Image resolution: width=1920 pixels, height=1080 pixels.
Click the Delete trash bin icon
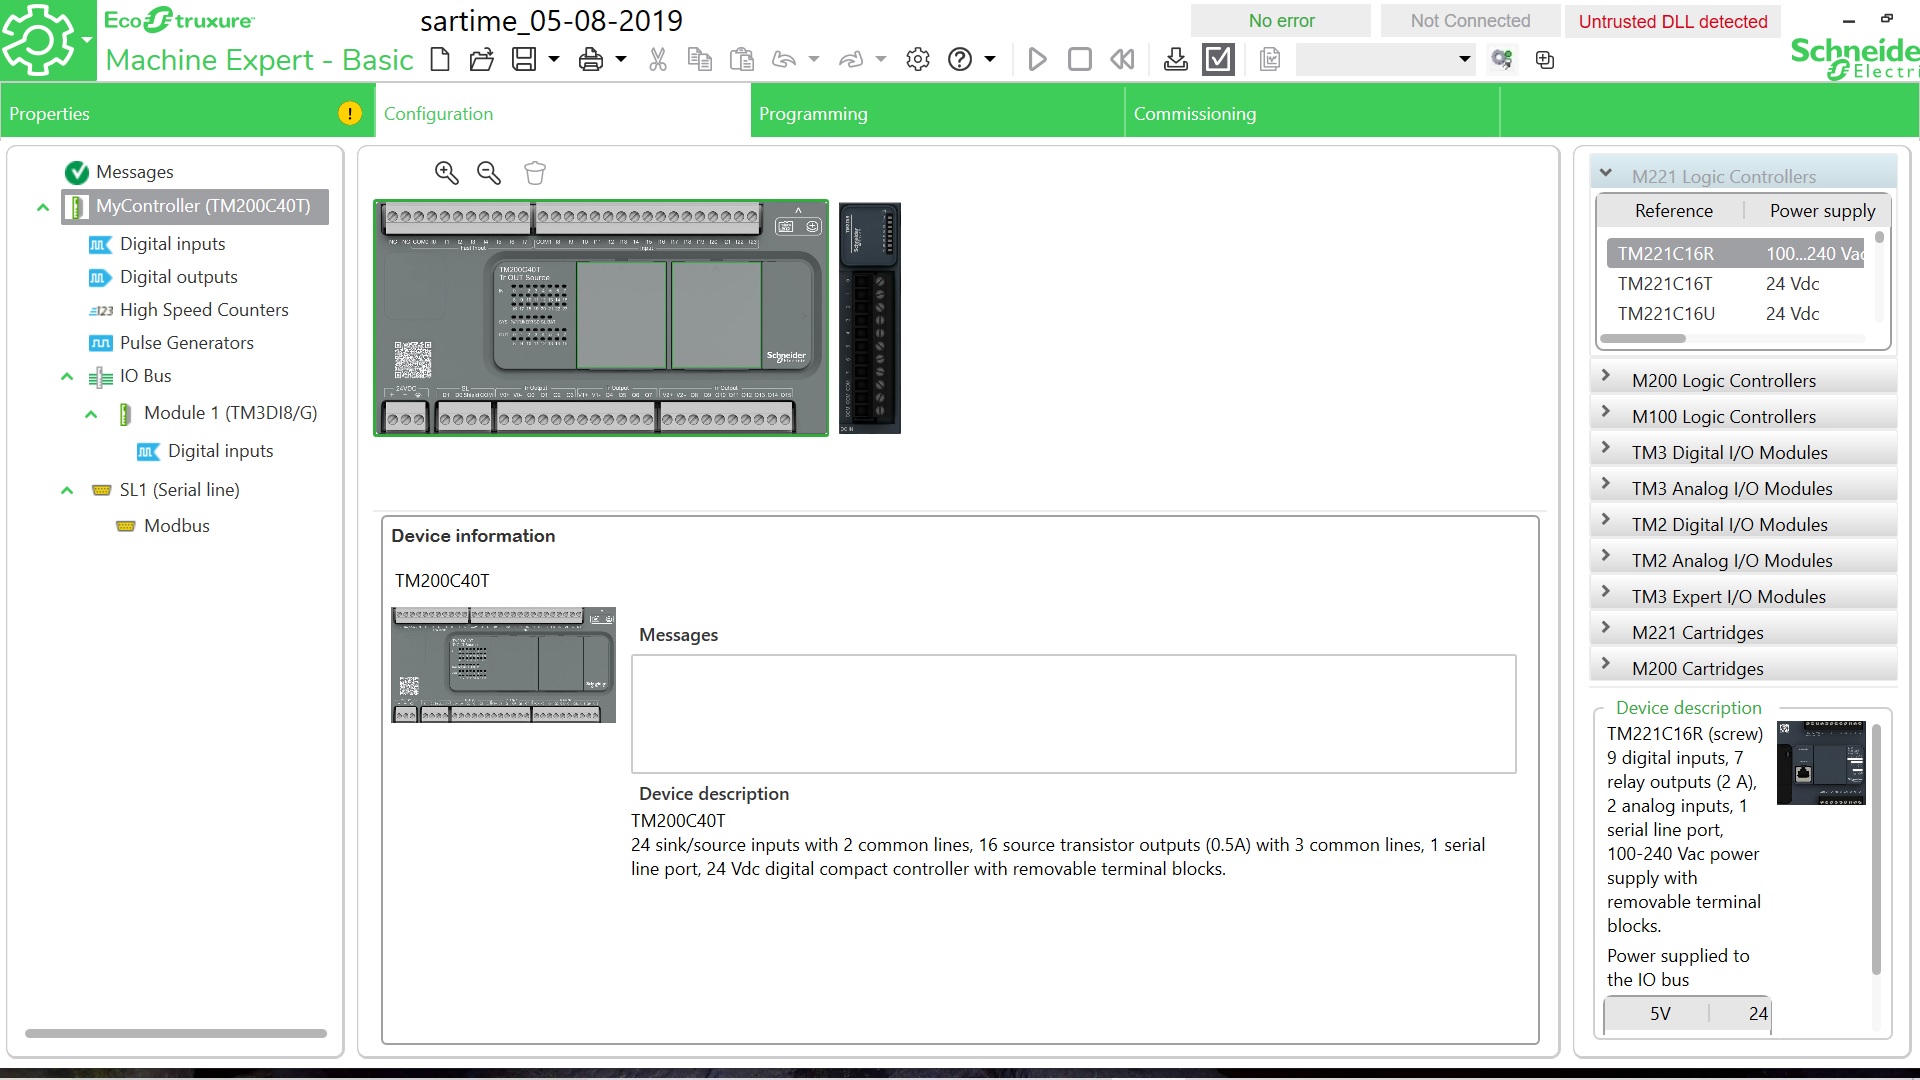coord(535,173)
